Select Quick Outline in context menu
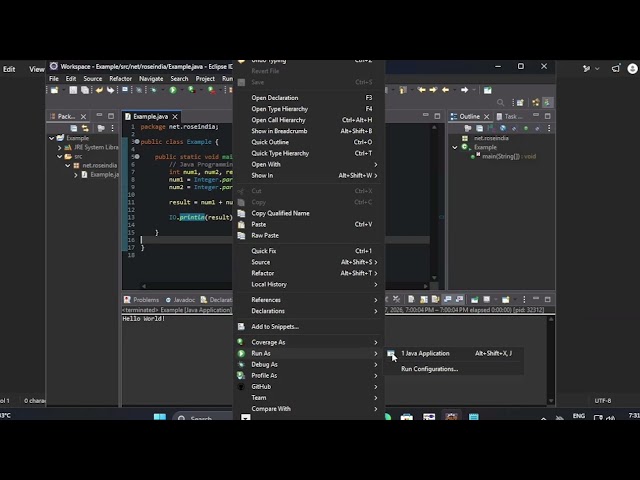 pyautogui.click(x=308, y=142)
